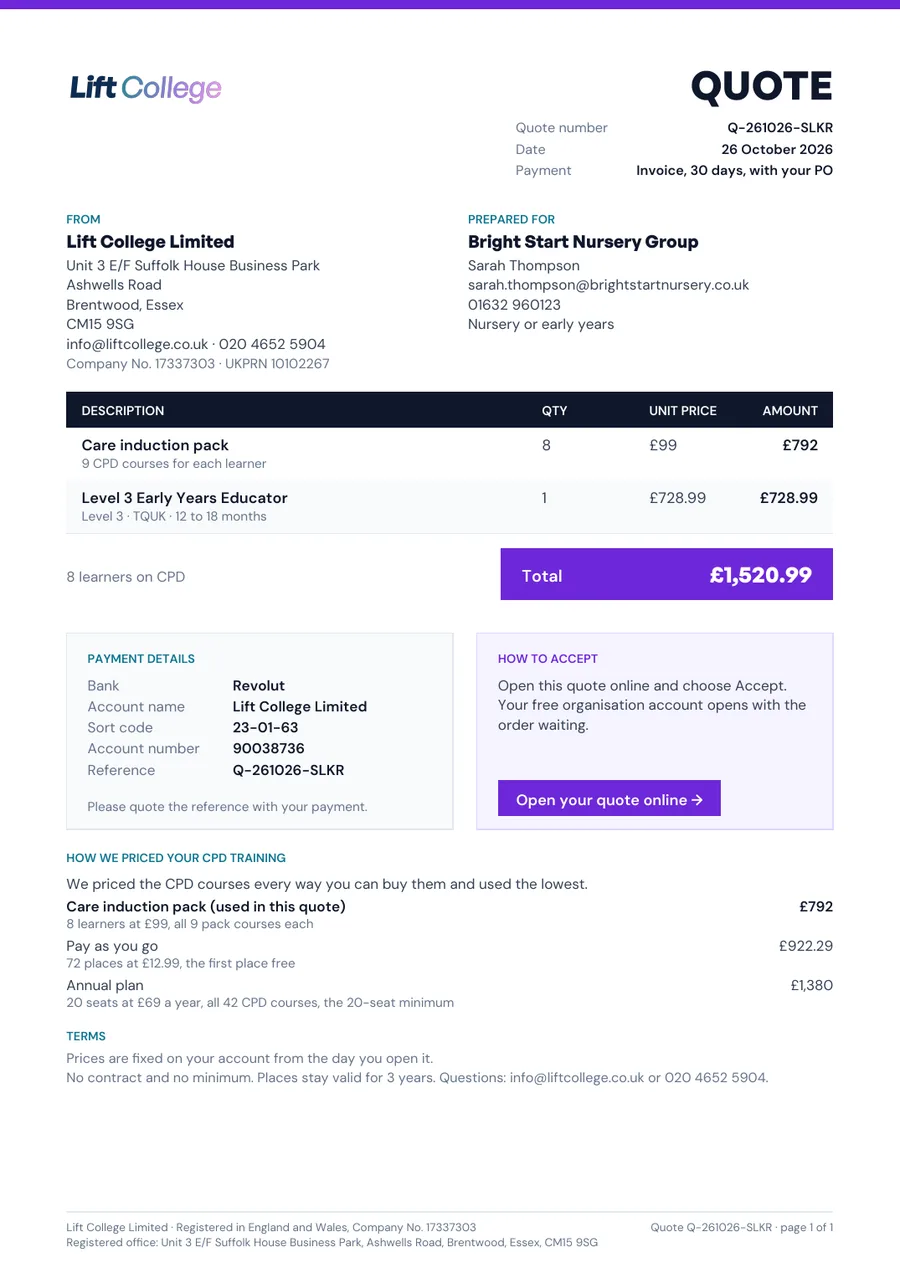The image size is (900, 1273).
Task: Click the quote number Q-261026-SLKR at top
Action: coord(780,128)
